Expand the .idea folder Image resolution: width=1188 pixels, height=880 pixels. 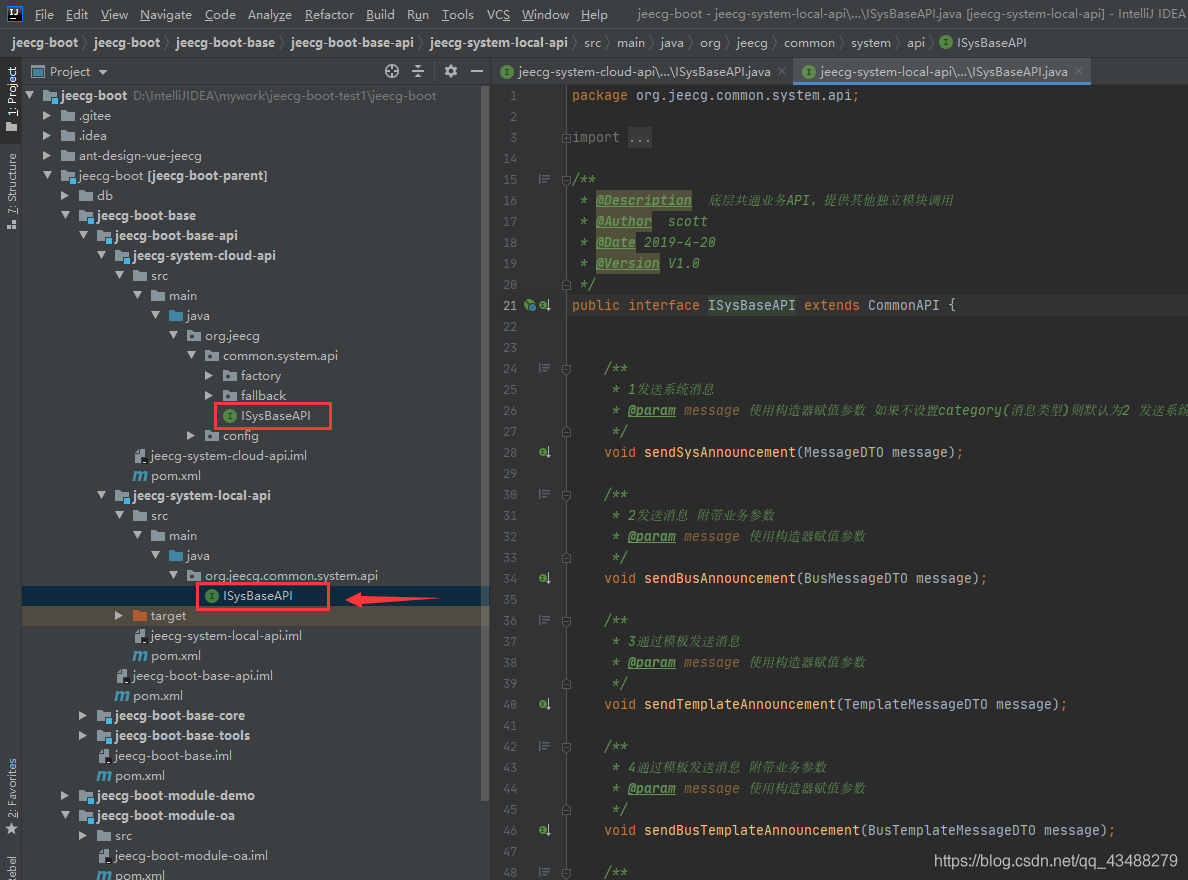(x=47, y=136)
